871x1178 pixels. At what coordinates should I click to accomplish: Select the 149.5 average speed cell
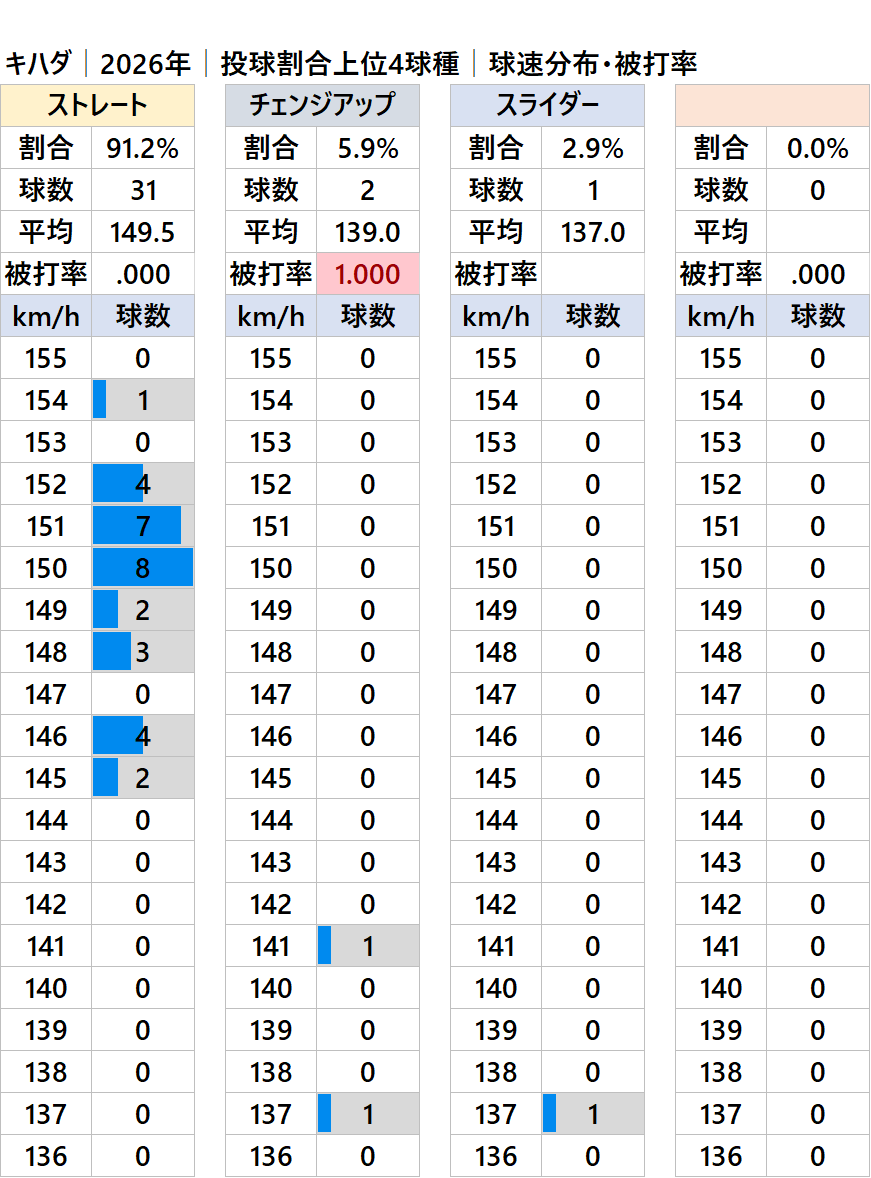tap(142, 232)
